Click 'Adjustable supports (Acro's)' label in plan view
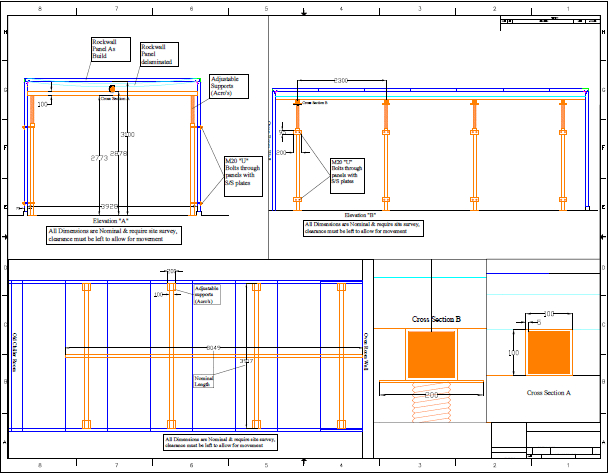608x473 pixels. (207, 295)
